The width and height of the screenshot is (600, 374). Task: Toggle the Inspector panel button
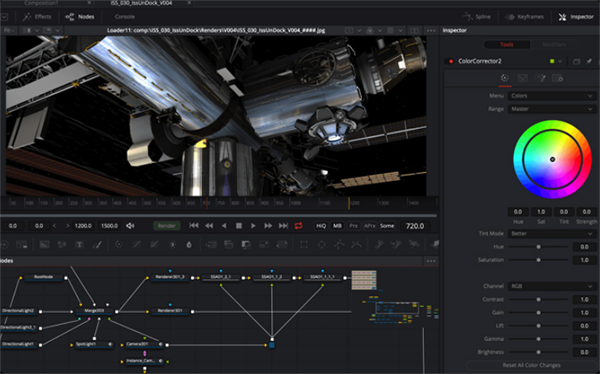(x=576, y=16)
